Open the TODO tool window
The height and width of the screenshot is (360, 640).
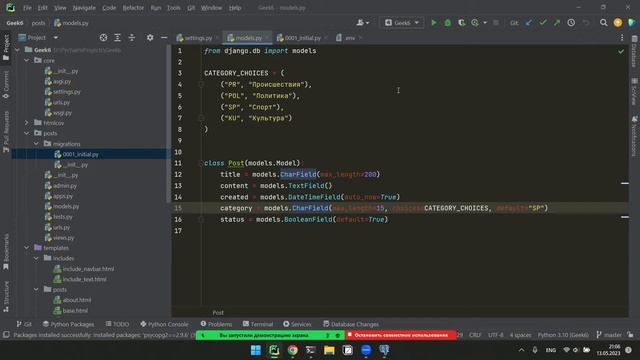(x=117, y=324)
